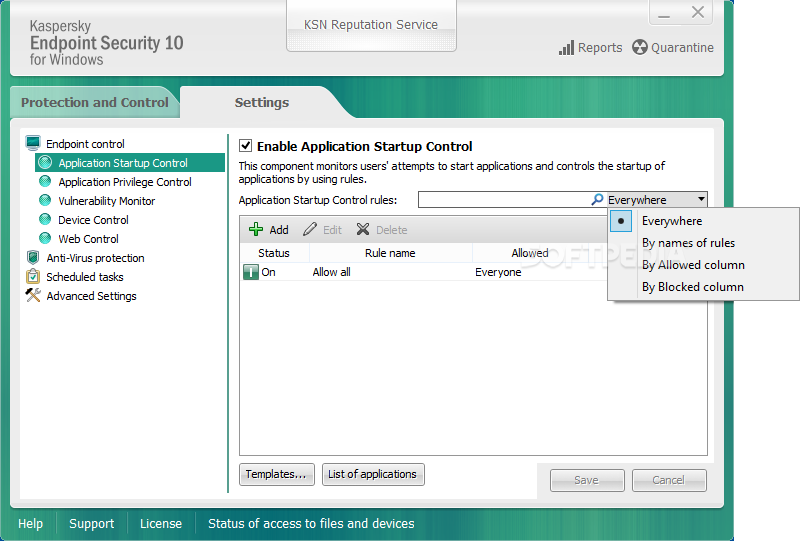Screen dimensions: 800x541
Task: Click the X Delete icon
Action: [x=363, y=229]
